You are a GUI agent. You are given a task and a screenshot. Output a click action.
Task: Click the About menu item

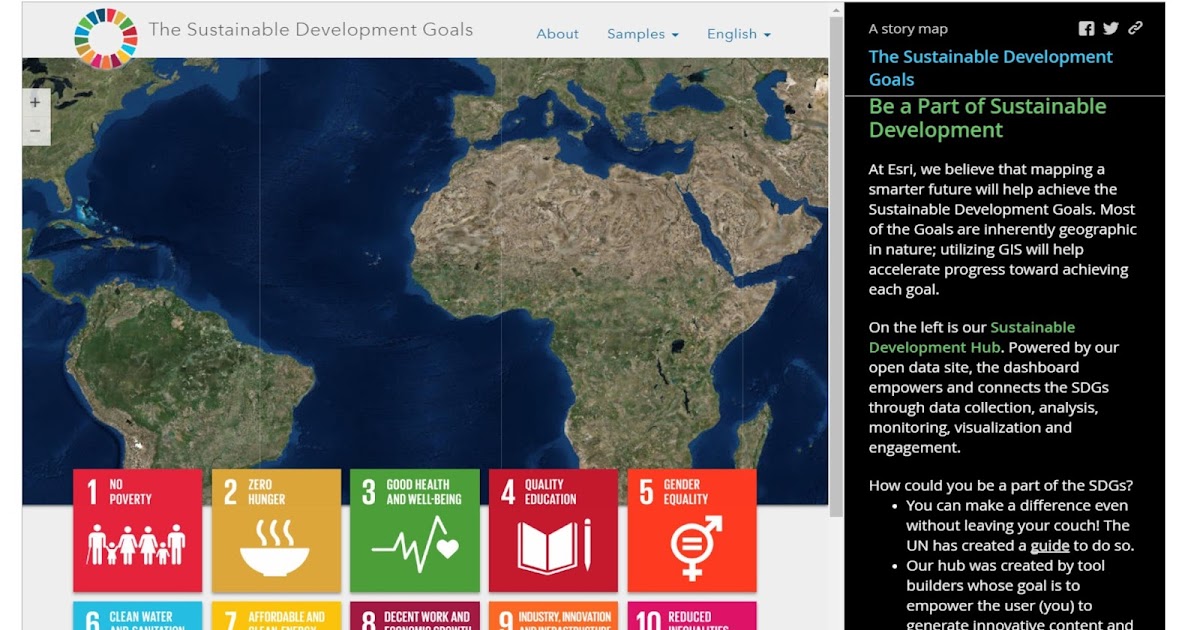tap(557, 34)
